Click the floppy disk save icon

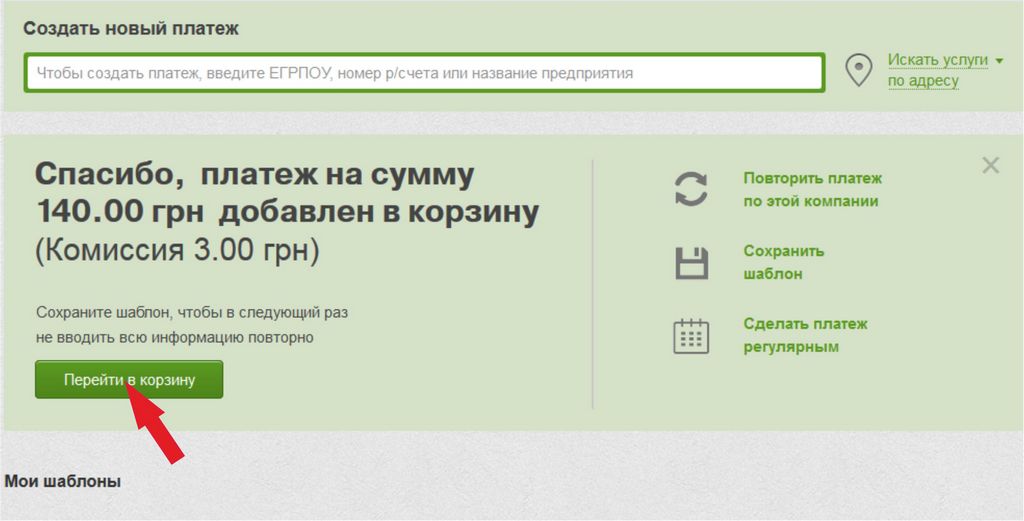pyautogui.click(x=691, y=263)
